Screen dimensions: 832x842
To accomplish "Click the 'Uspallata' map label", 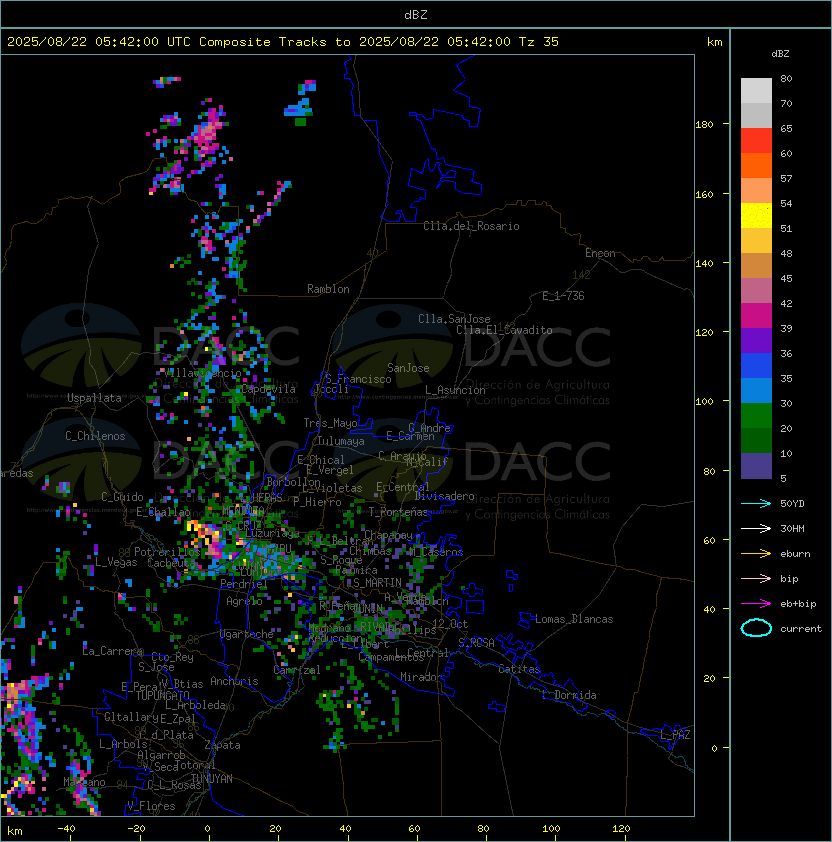I will pos(94,398).
